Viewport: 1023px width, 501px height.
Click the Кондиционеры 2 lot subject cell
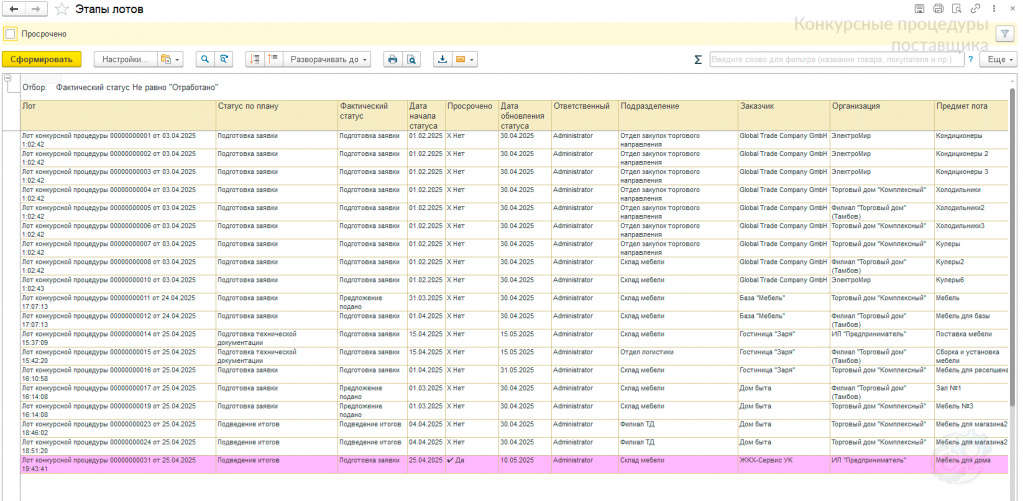[971, 158]
